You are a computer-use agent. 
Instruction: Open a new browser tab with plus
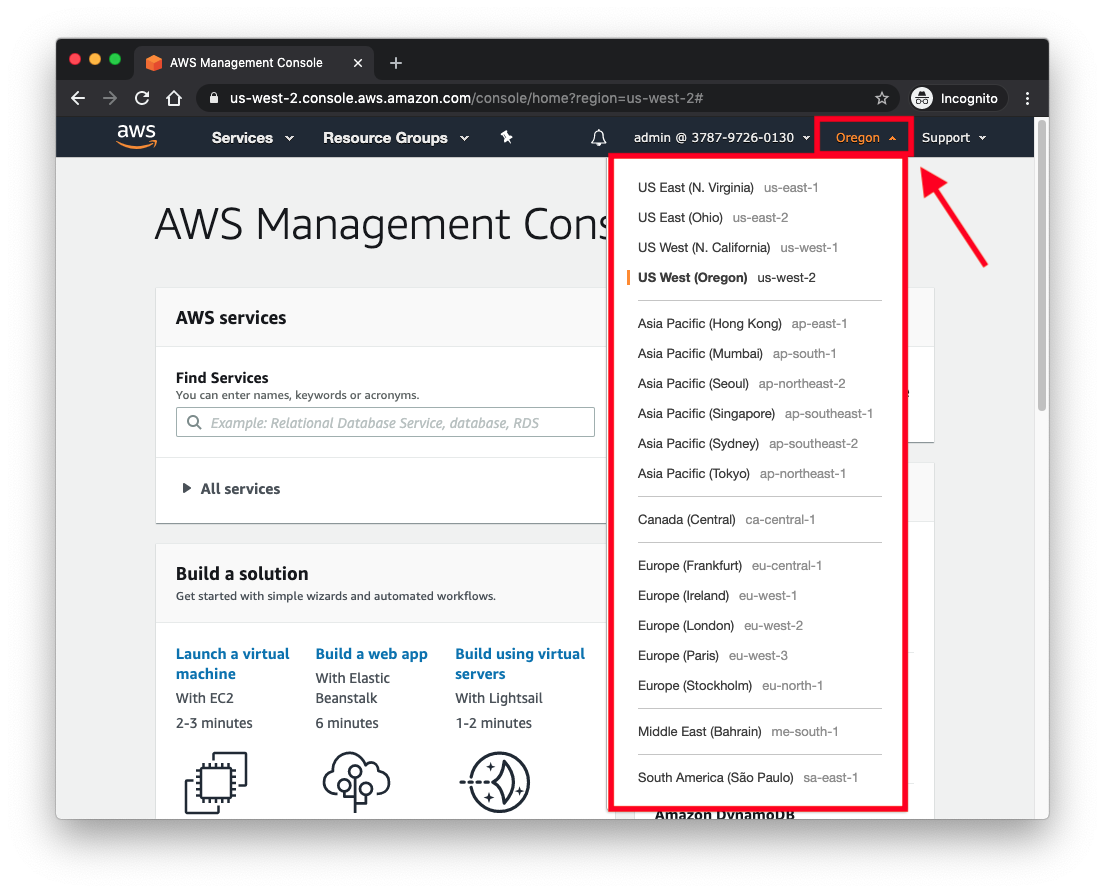coord(396,63)
